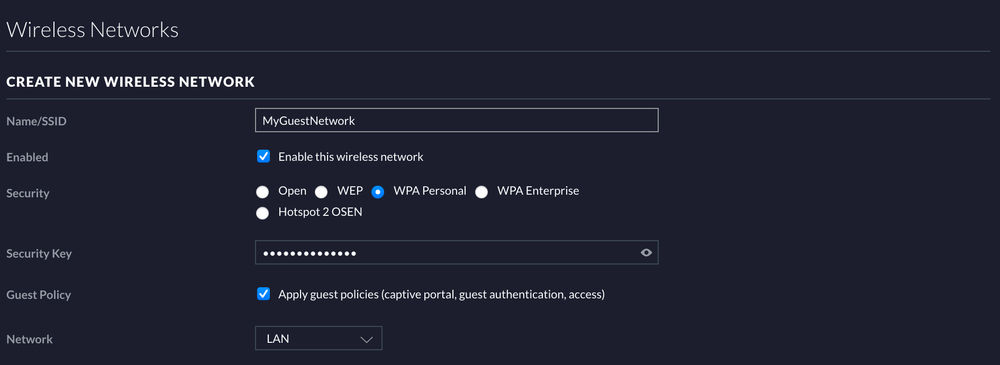The width and height of the screenshot is (1000, 365).
Task: Show the hidden security key with eye icon
Action: [x=646, y=253]
